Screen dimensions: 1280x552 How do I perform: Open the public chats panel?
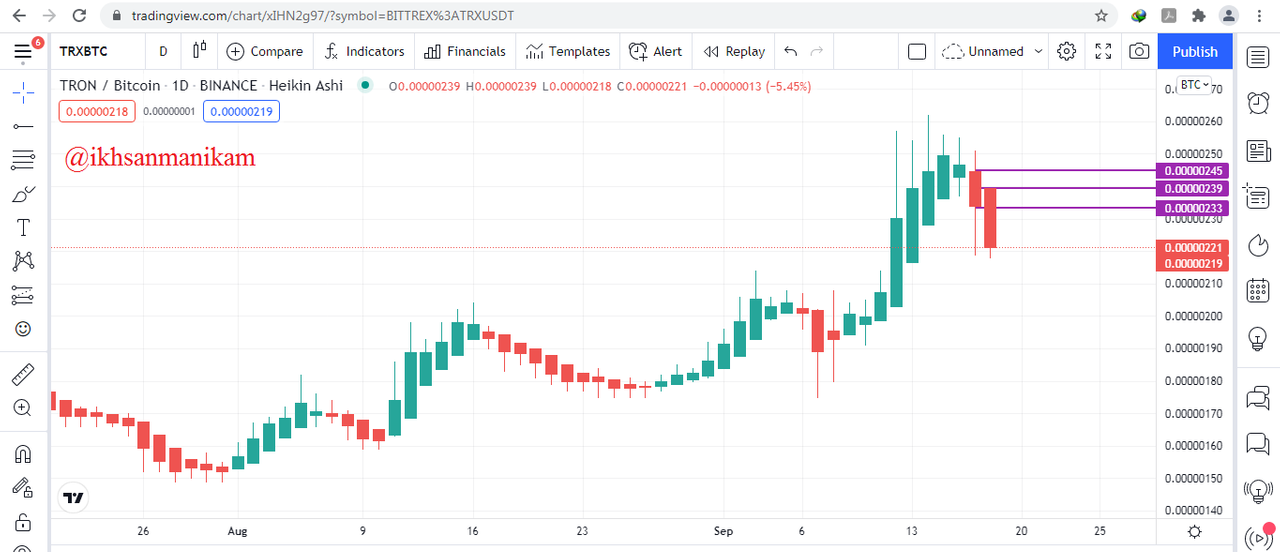1257,399
